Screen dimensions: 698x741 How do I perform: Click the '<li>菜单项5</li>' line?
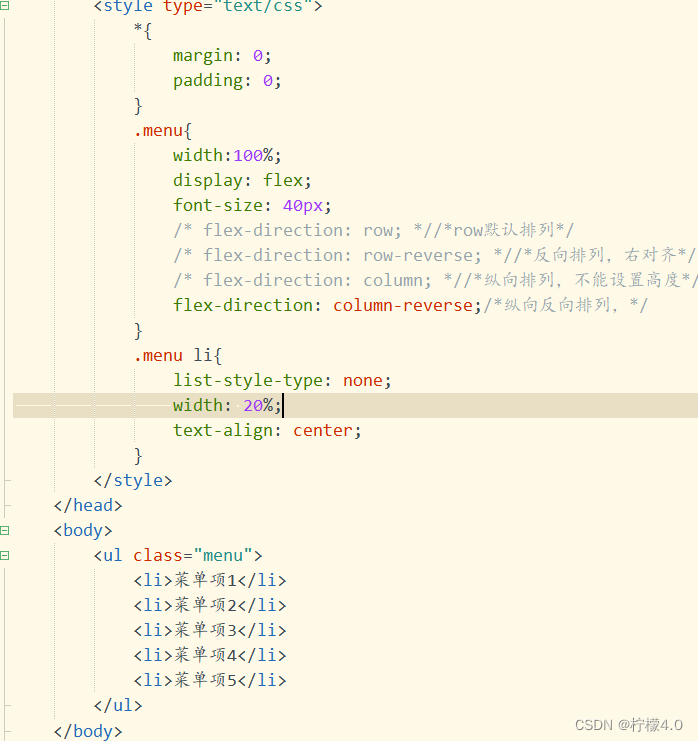tap(210, 681)
